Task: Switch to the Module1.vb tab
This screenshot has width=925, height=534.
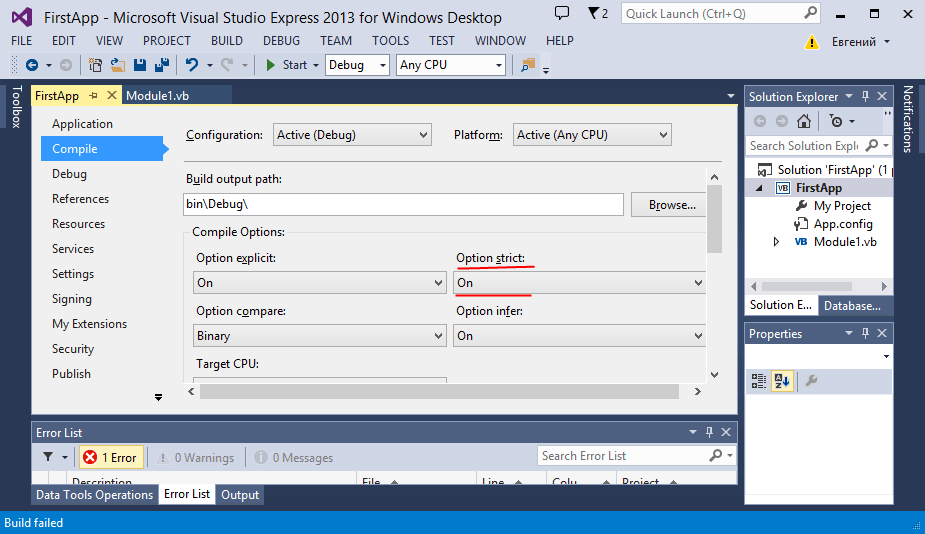Action: point(158,96)
